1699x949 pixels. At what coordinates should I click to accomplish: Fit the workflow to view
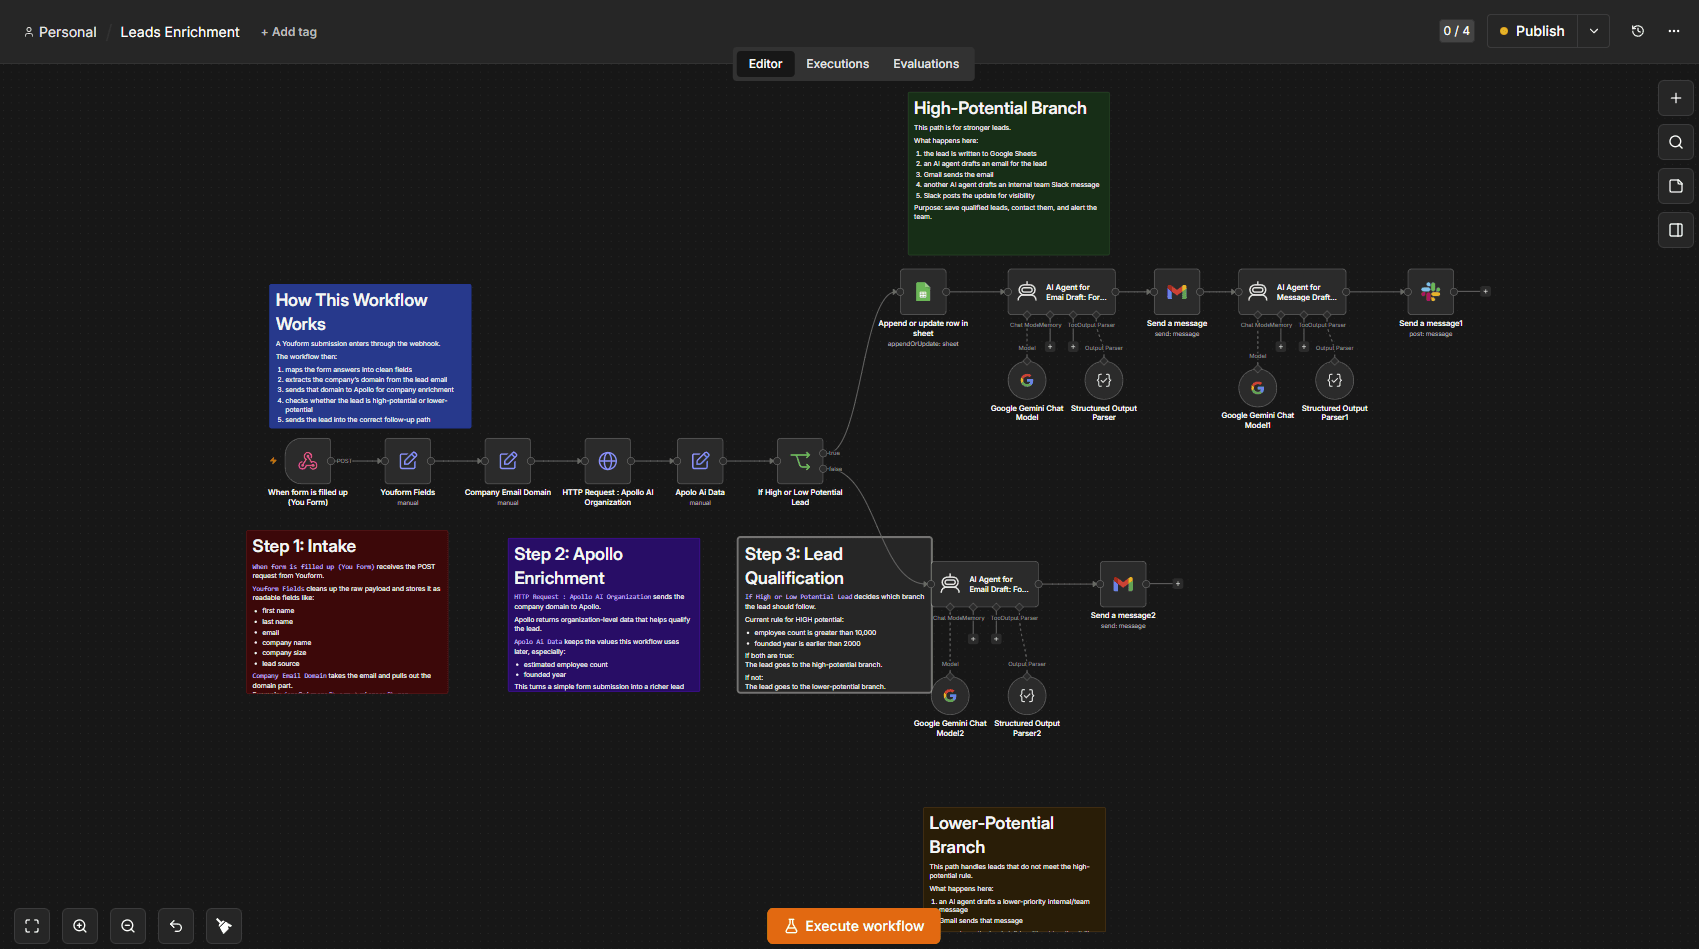32,926
